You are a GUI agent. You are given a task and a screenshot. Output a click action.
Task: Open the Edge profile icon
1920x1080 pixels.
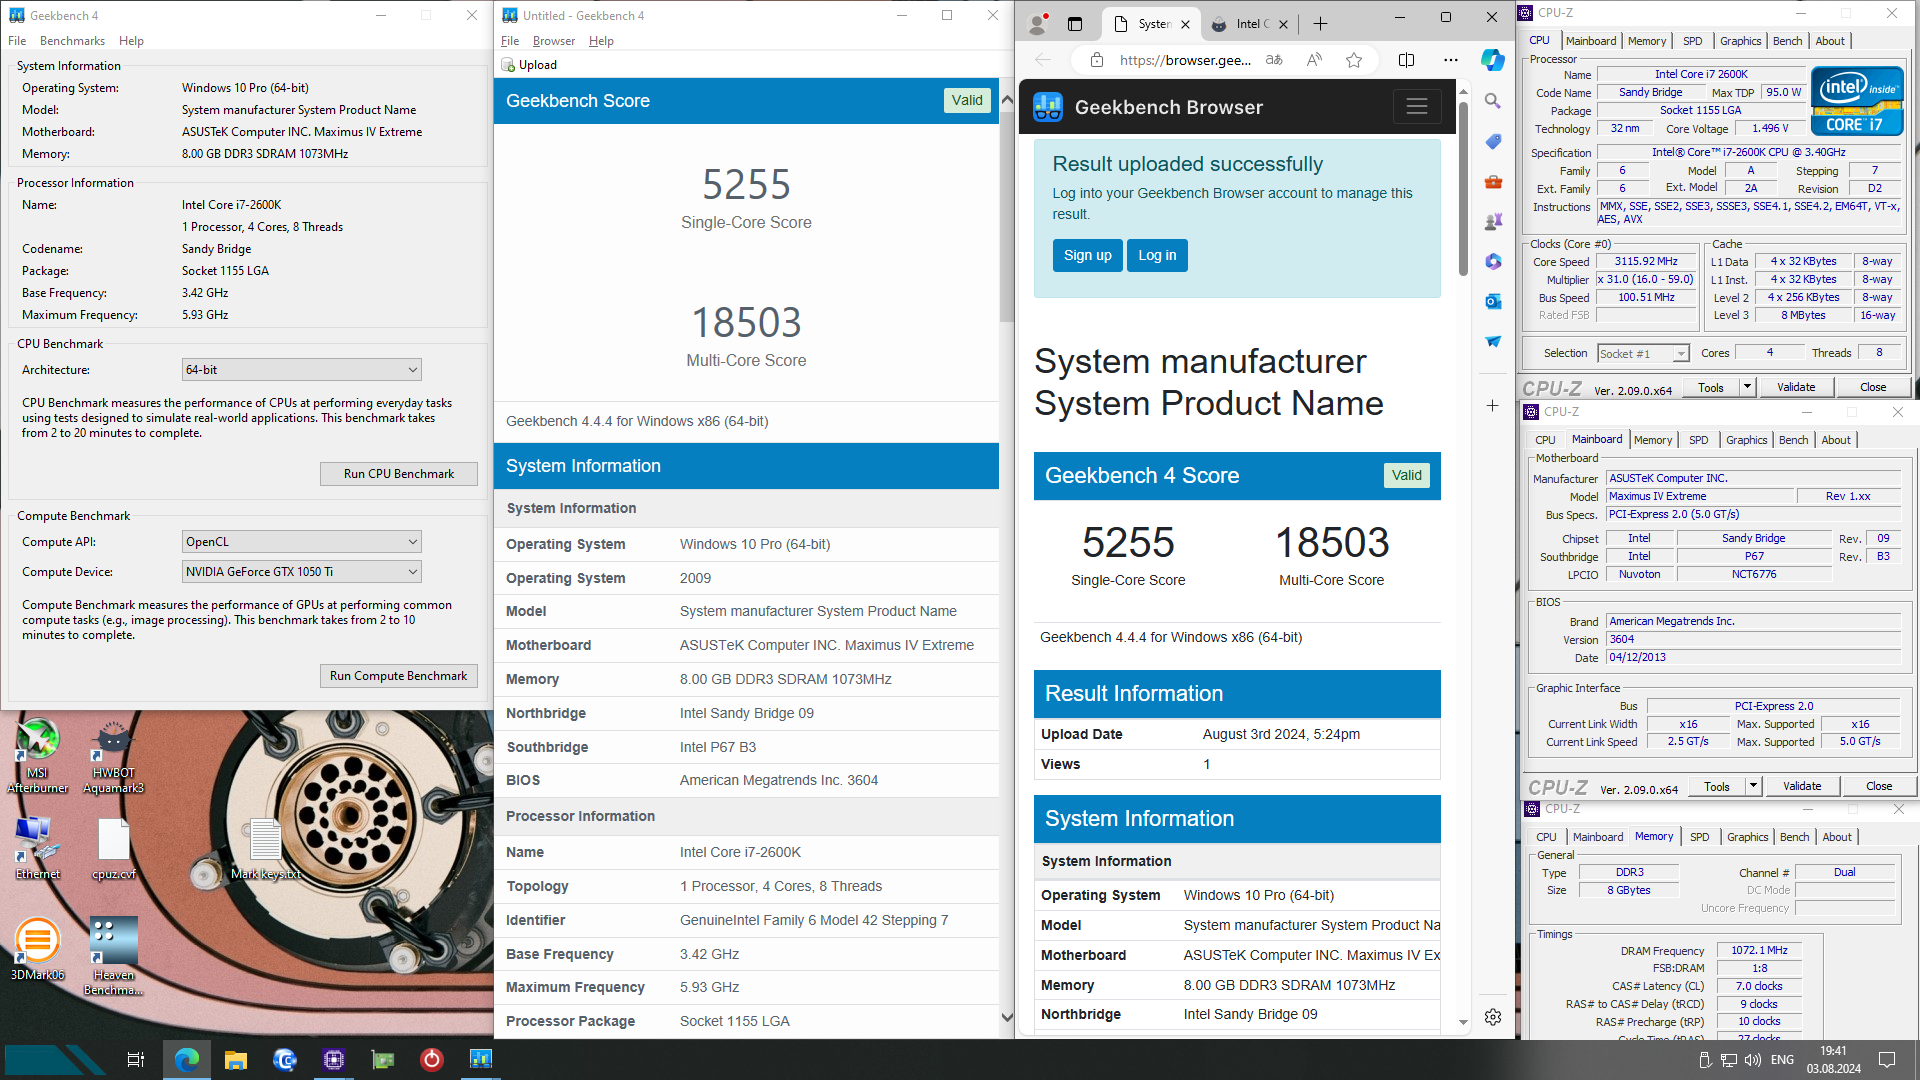click(1039, 23)
